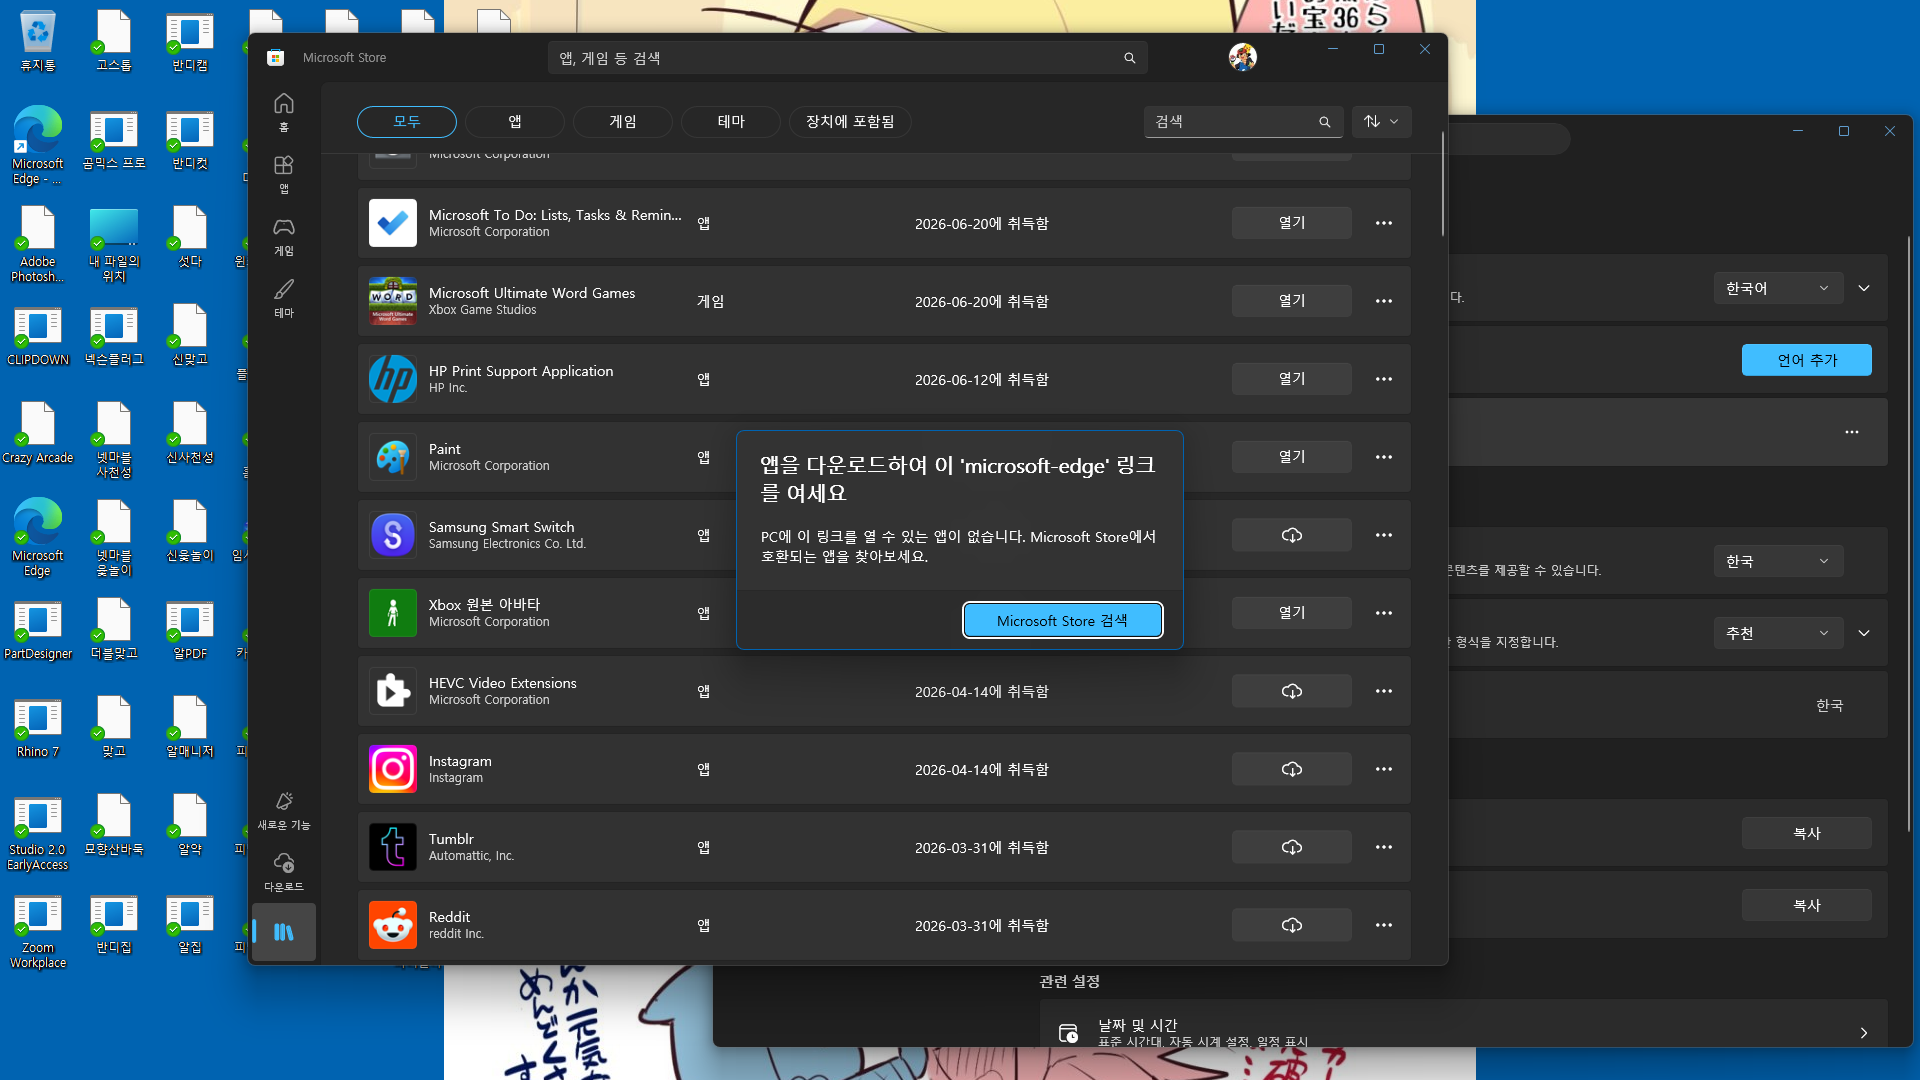Select the Themes (테마) filter tab
1920x1080 pixels.
731,121
